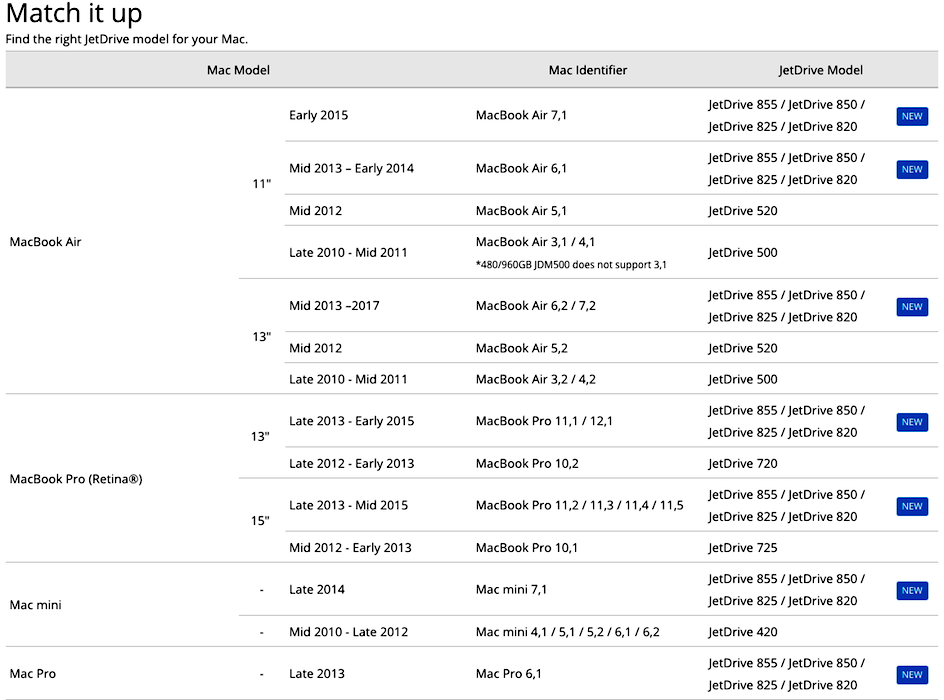Click the Late 2013 - Mid 2015 cell
This screenshot has height=700, width=944.
point(349,505)
